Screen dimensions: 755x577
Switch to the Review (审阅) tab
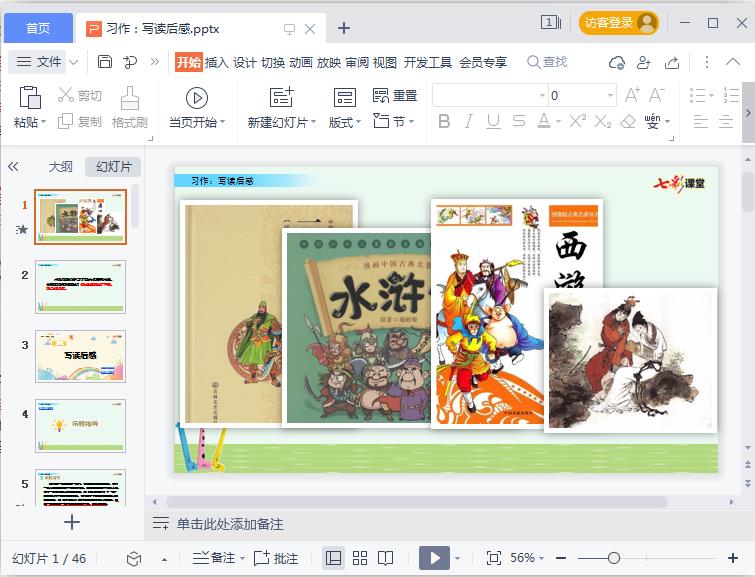pyautogui.click(x=357, y=62)
